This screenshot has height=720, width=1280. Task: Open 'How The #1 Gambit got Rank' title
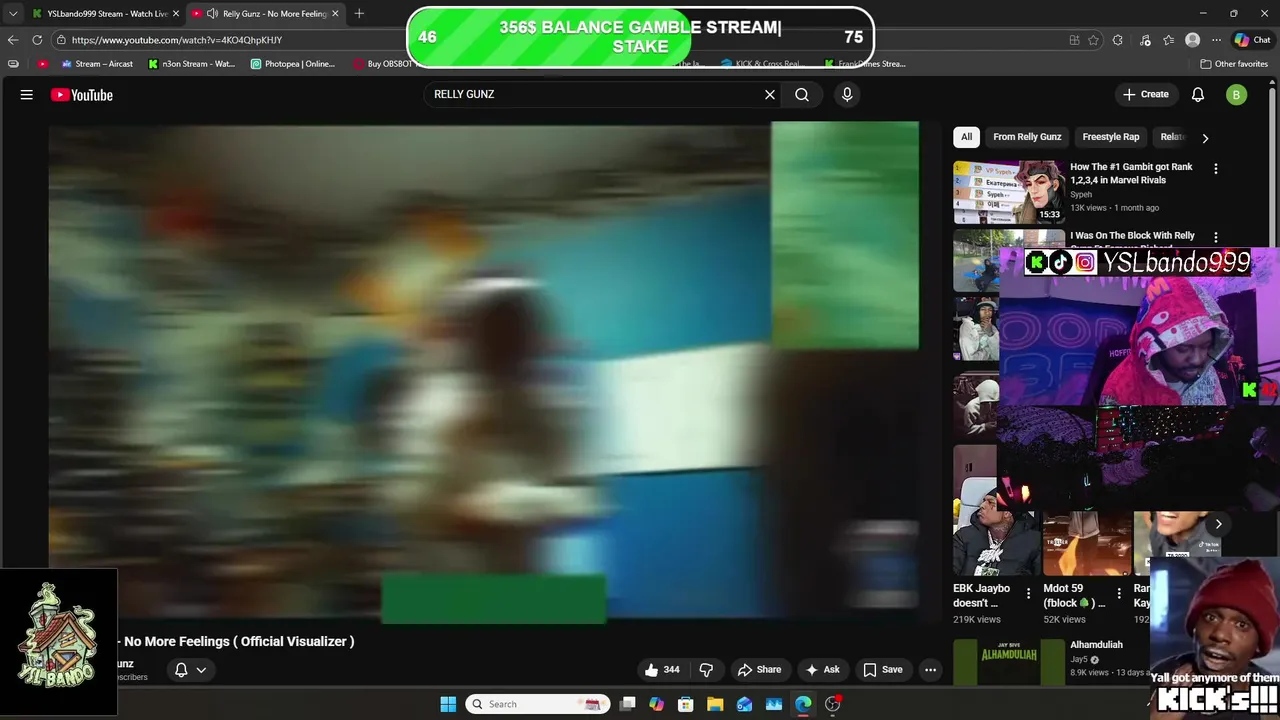click(x=1131, y=173)
